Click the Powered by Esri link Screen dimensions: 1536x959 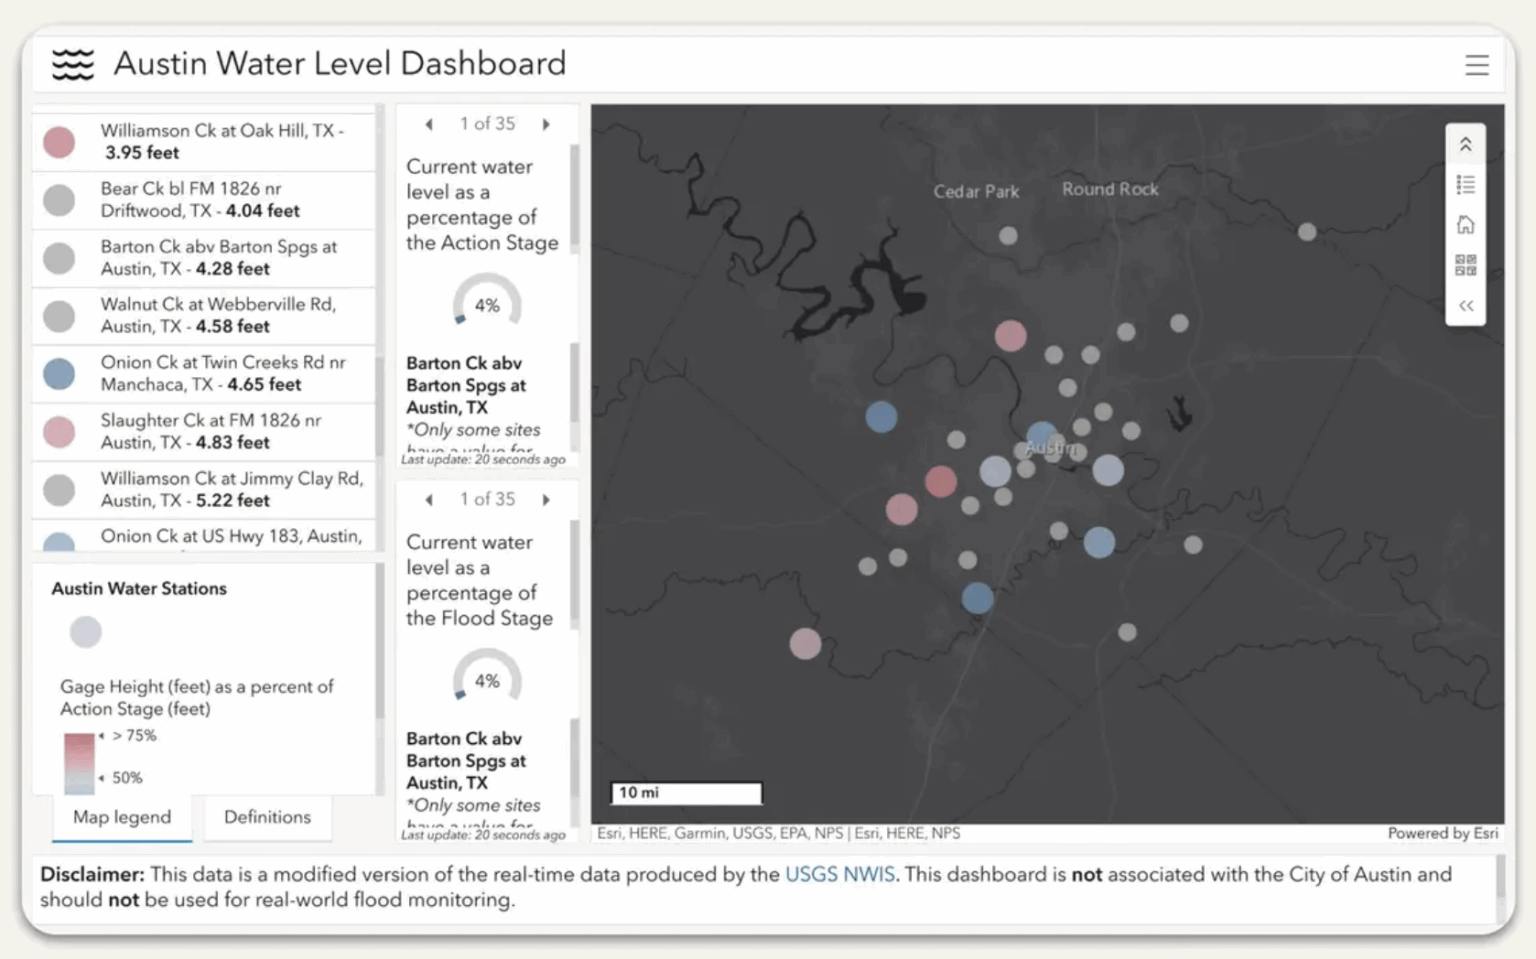[x=1443, y=833]
